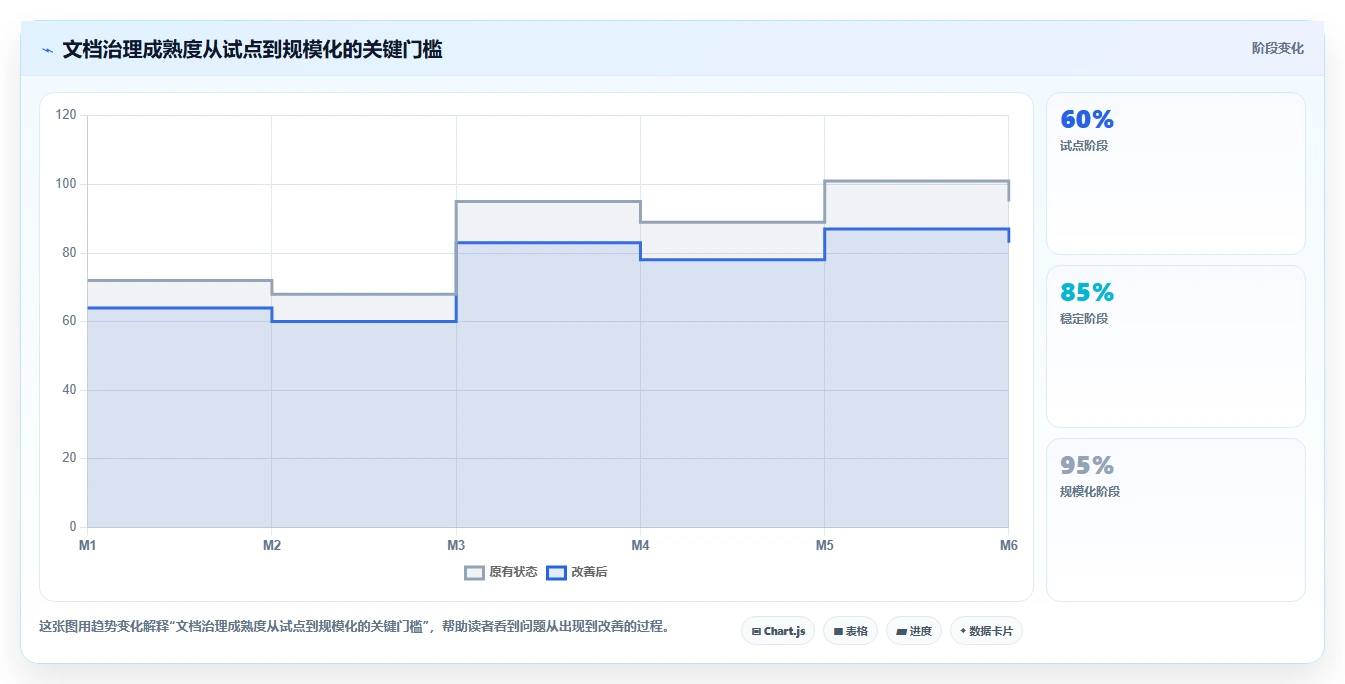The image size is (1345, 684).
Task: Open the 95% 规模化阶段 card
Action: click(x=1176, y=520)
